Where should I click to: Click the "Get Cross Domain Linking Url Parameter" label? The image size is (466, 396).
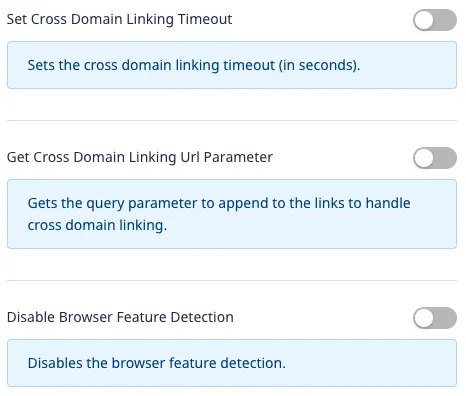click(x=140, y=157)
